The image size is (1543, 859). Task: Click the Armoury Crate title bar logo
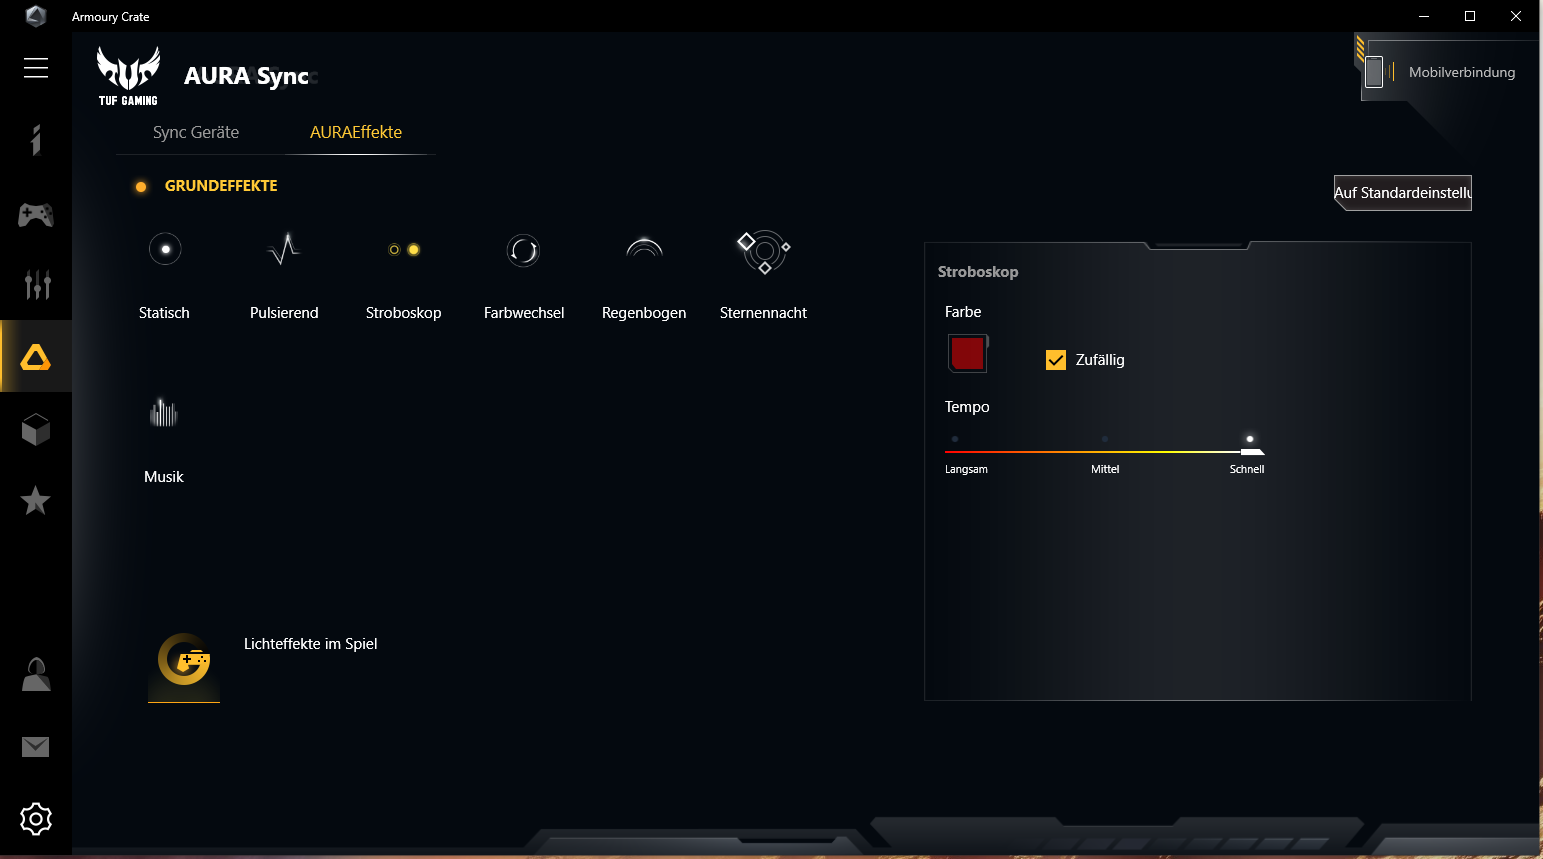pyautogui.click(x=36, y=16)
